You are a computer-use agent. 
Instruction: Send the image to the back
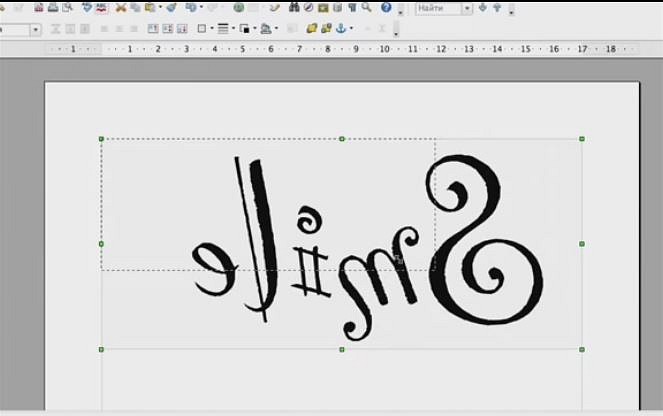(x=326, y=29)
